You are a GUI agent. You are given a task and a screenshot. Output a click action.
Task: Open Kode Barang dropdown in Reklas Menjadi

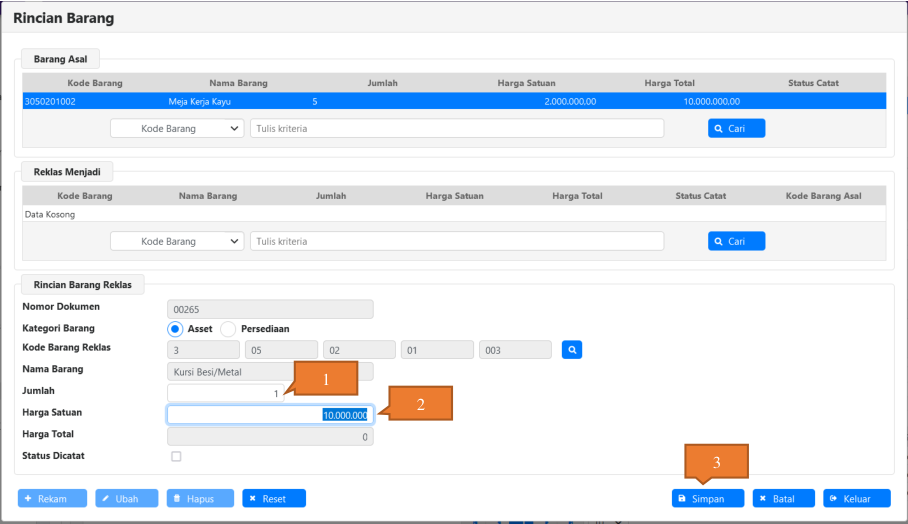(x=178, y=241)
